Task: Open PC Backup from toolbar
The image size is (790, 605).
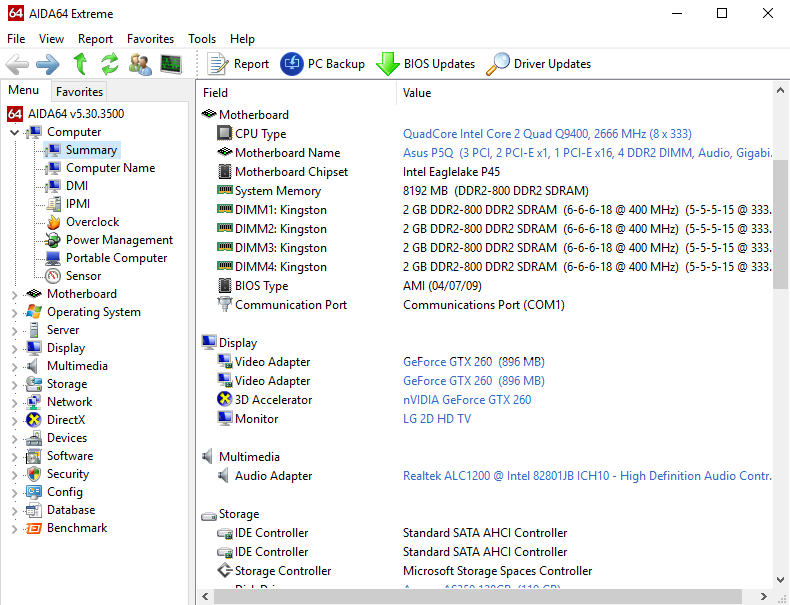Action: pyautogui.click(x=322, y=64)
